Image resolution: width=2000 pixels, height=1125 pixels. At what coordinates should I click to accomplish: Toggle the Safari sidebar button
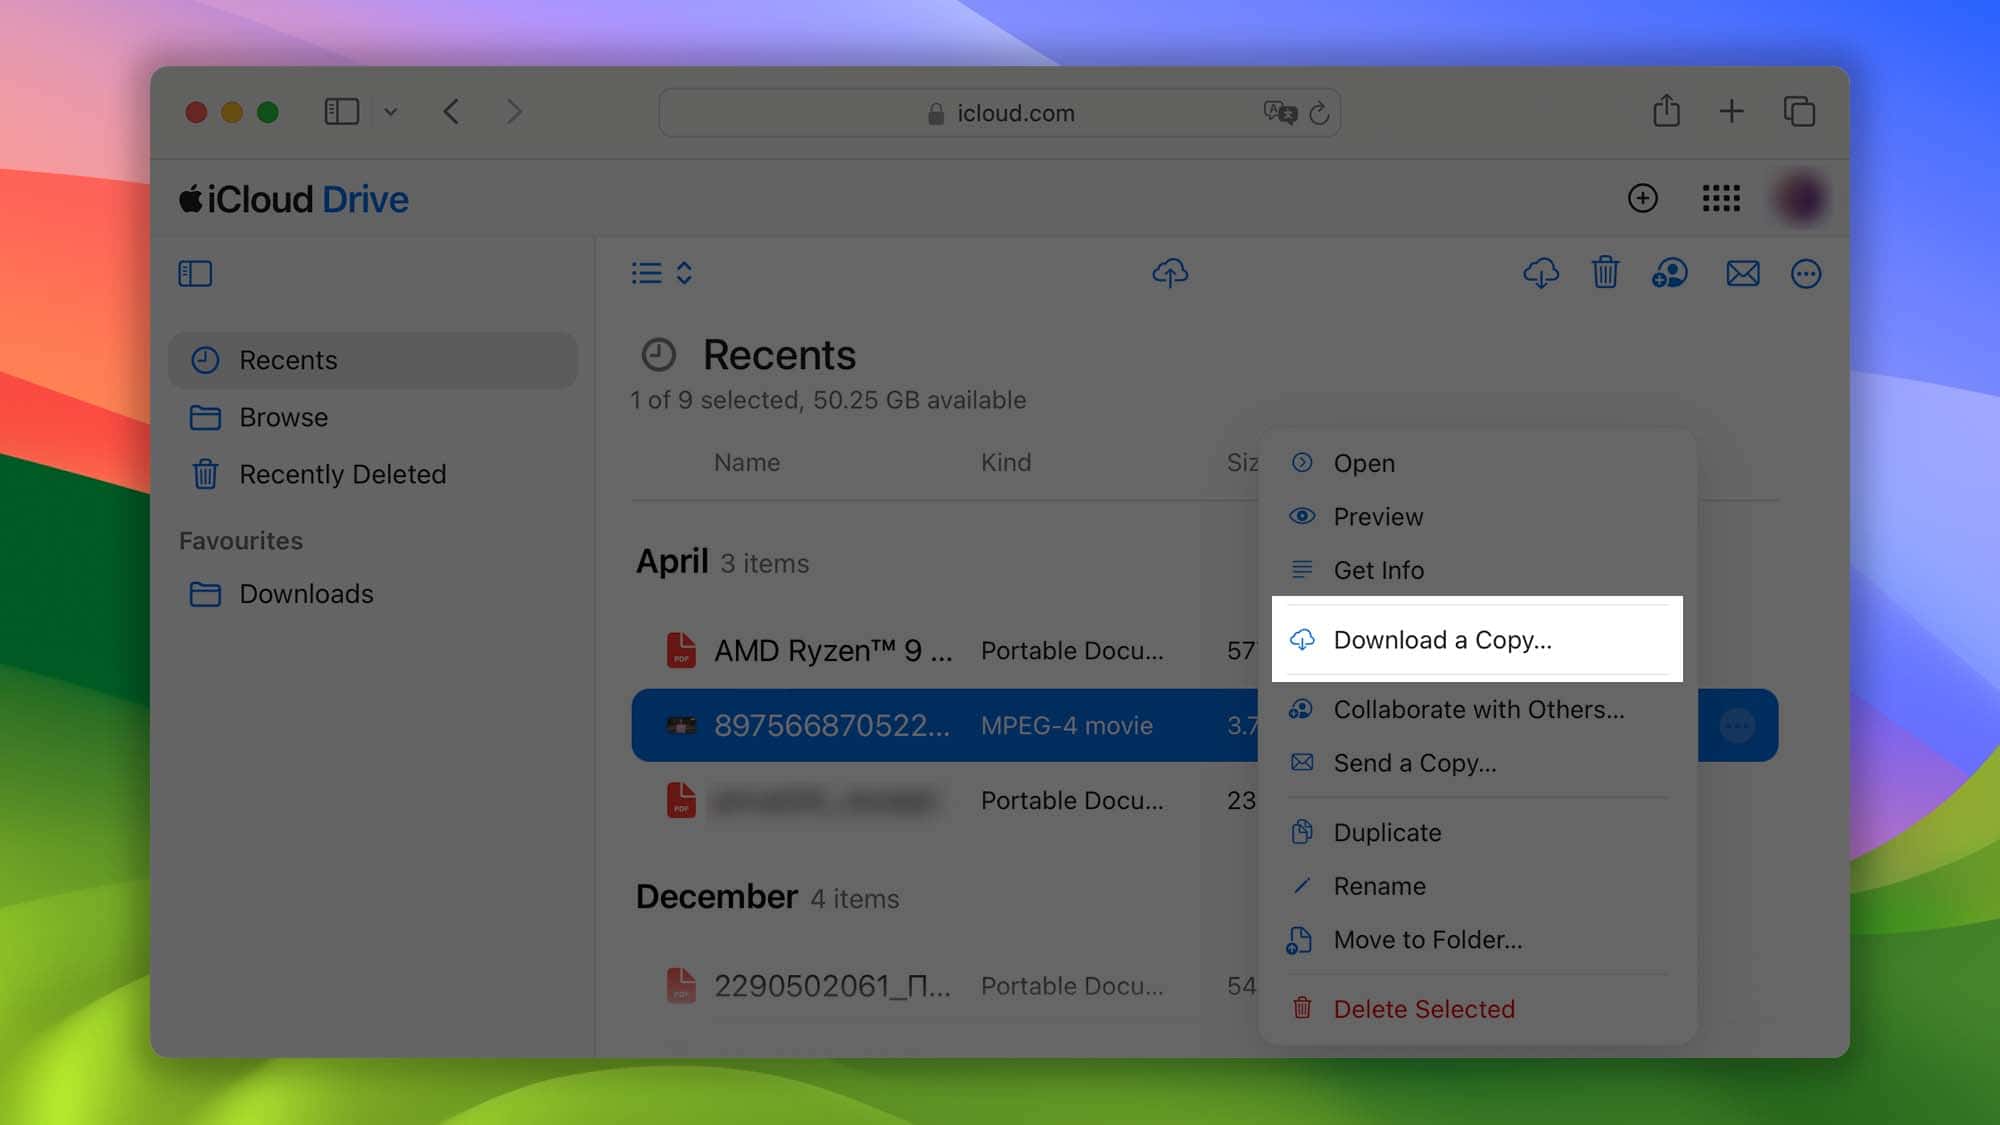pyautogui.click(x=341, y=111)
